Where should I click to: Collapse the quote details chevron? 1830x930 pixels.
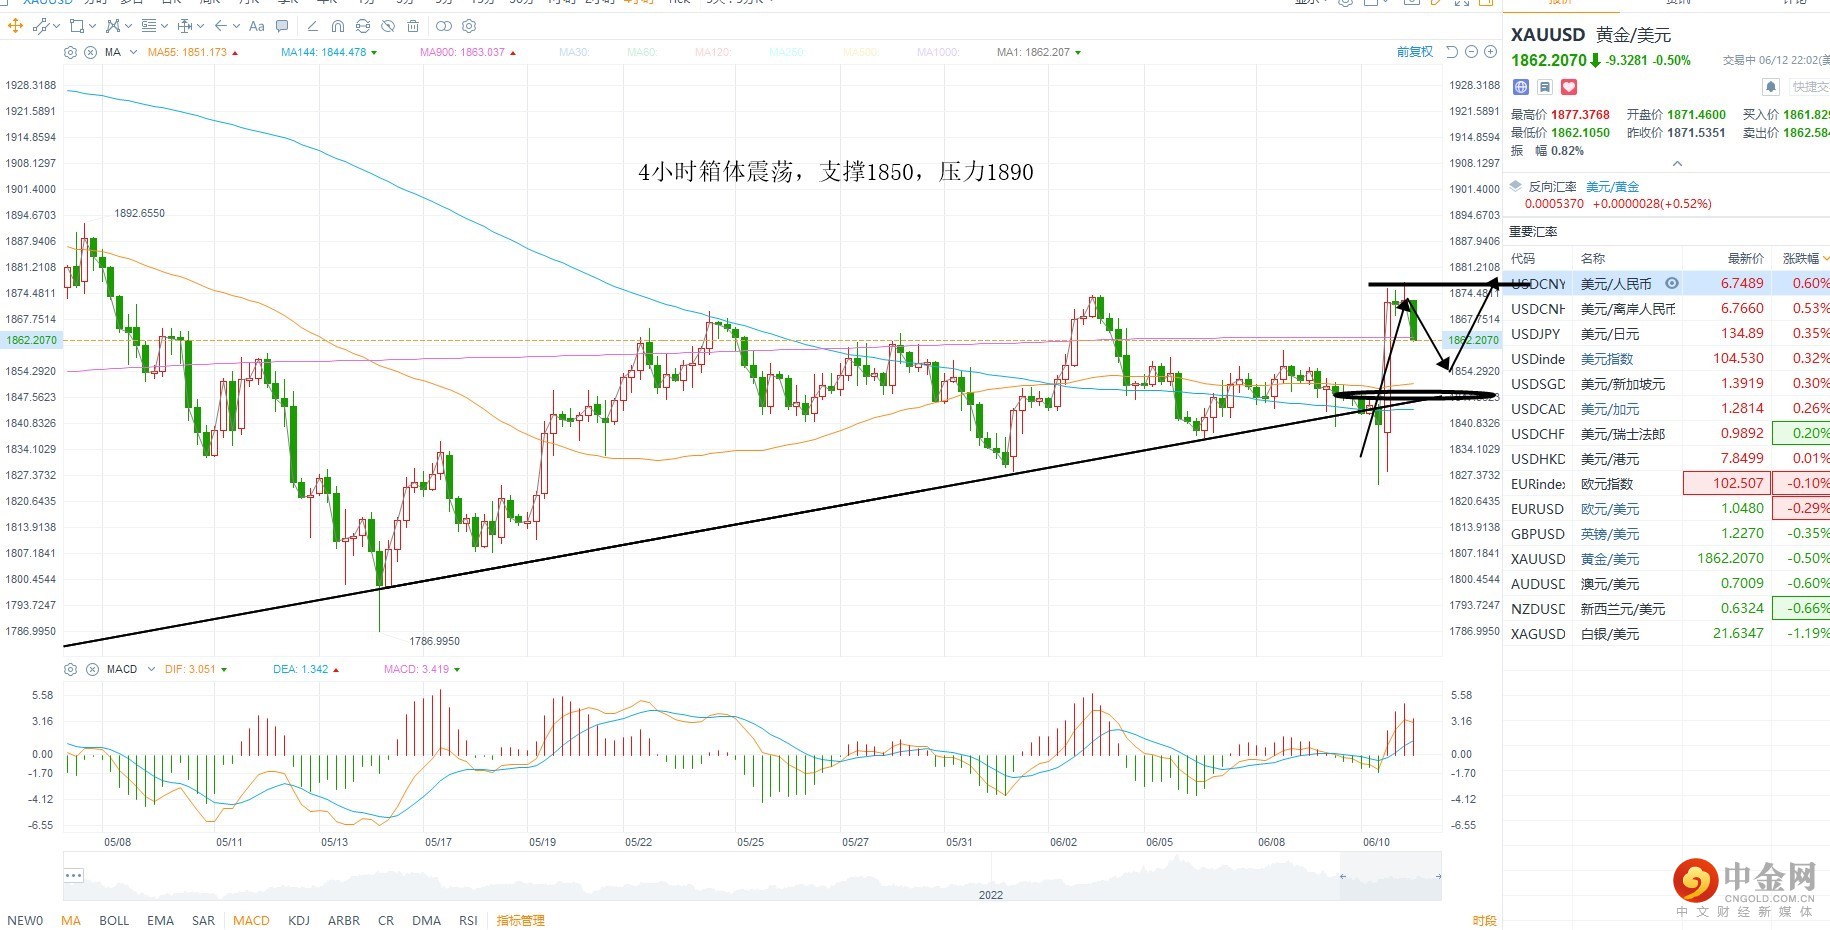click(1677, 164)
